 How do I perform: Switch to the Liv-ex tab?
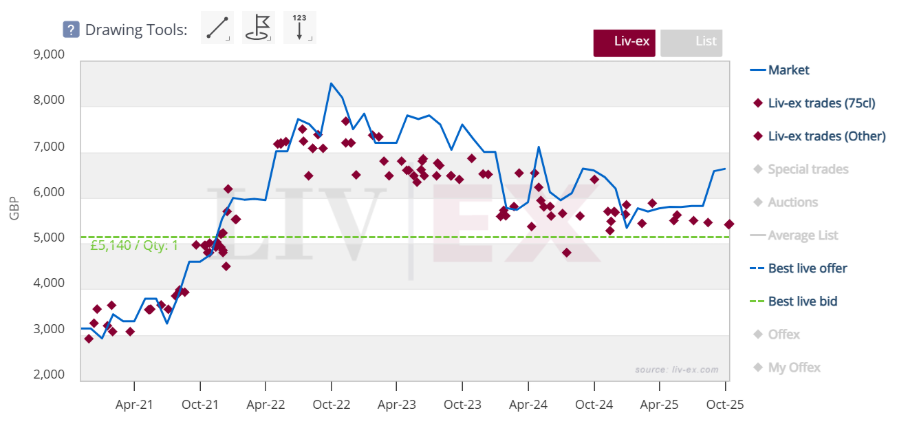point(624,43)
